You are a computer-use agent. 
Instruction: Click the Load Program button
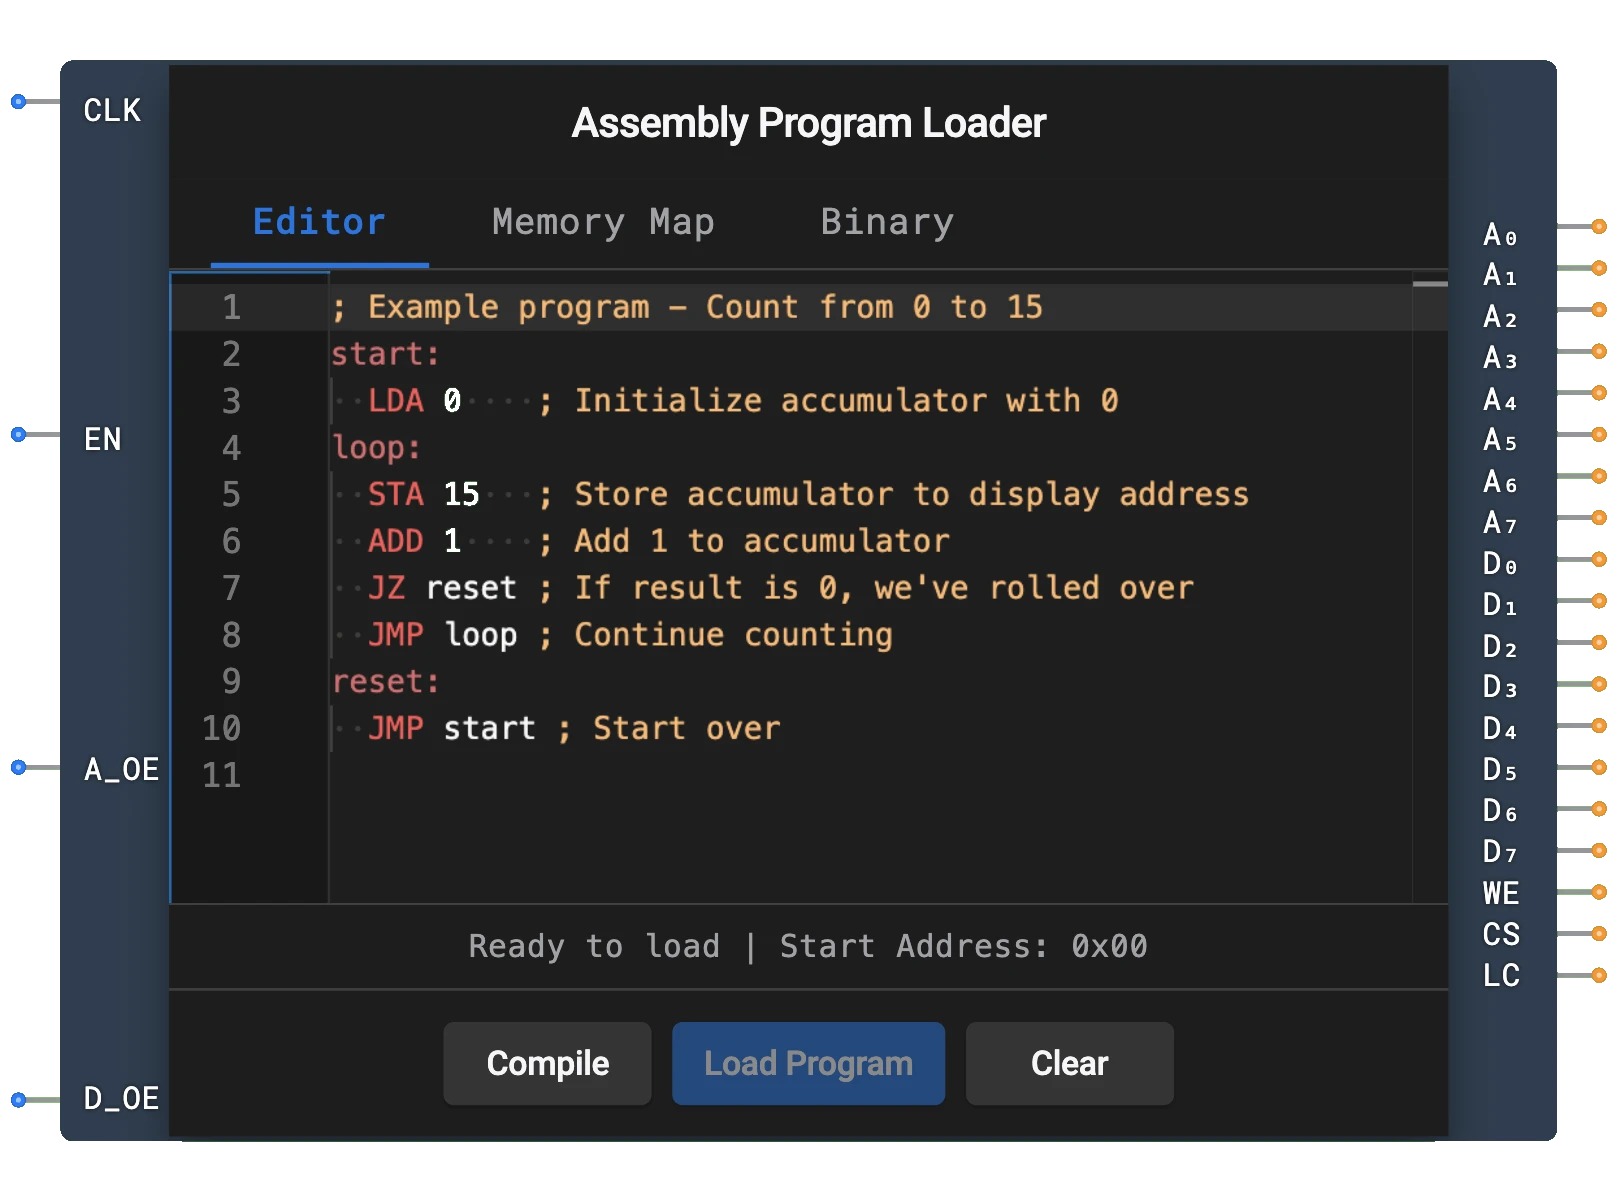click(x=808, y=1063)
